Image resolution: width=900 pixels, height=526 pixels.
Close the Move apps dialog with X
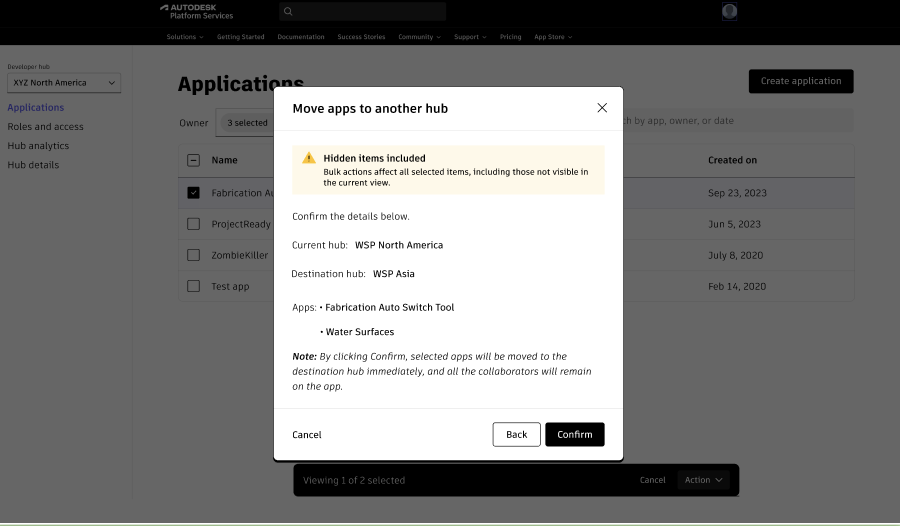pos(602,108)
